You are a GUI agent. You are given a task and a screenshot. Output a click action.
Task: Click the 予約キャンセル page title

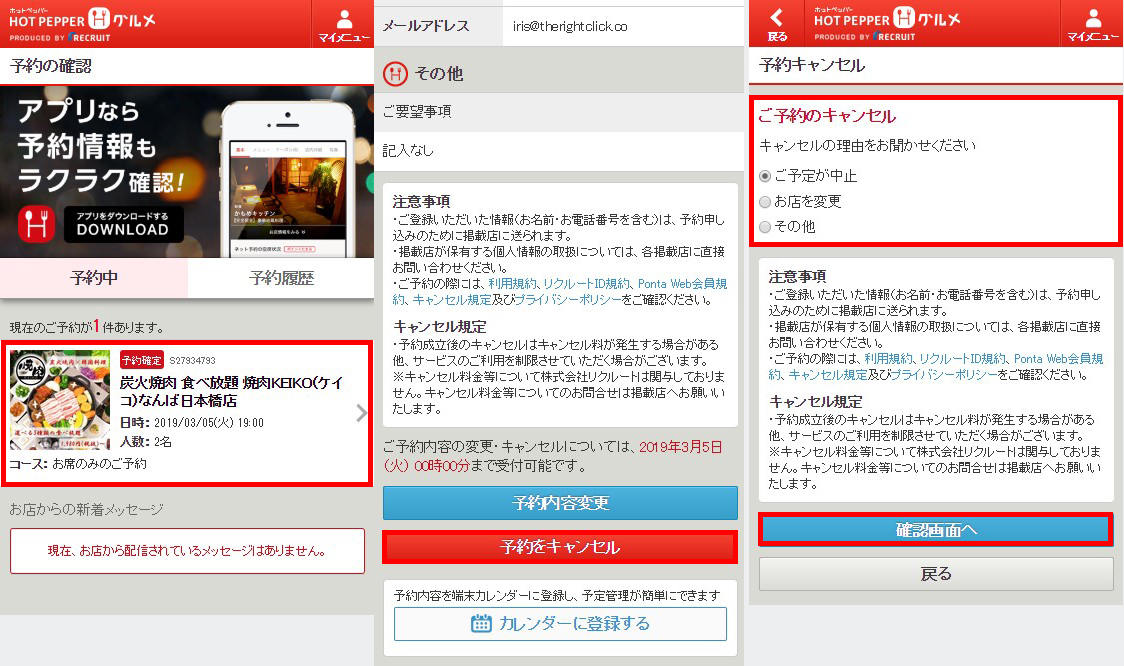812,65
